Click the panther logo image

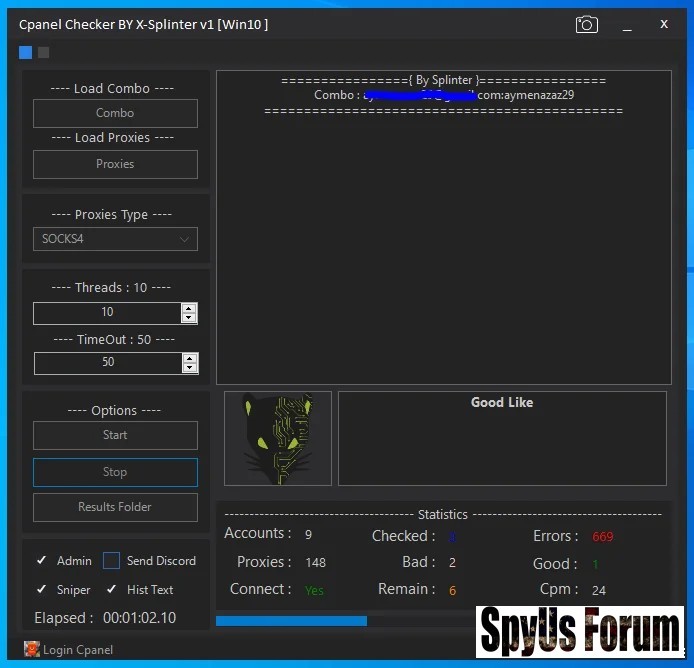click(278, 438)
